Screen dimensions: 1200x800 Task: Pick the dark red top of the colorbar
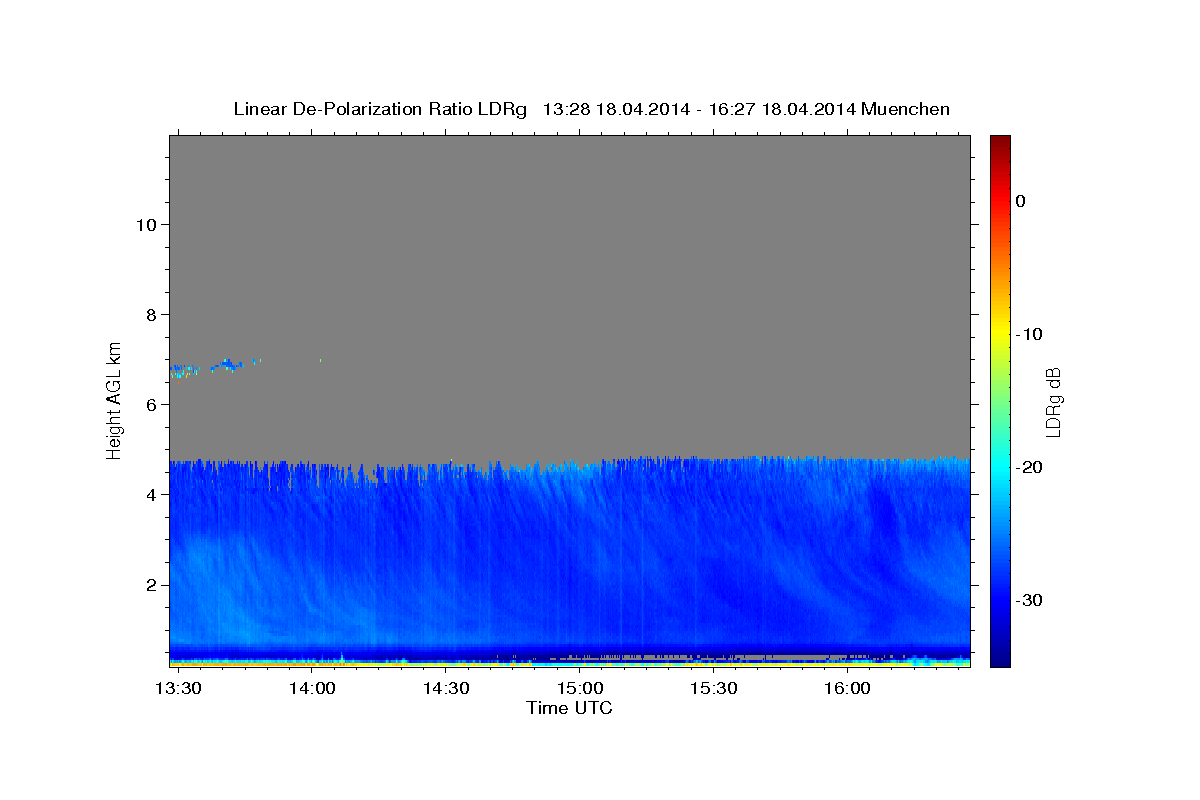click(x=1000, y=142)
